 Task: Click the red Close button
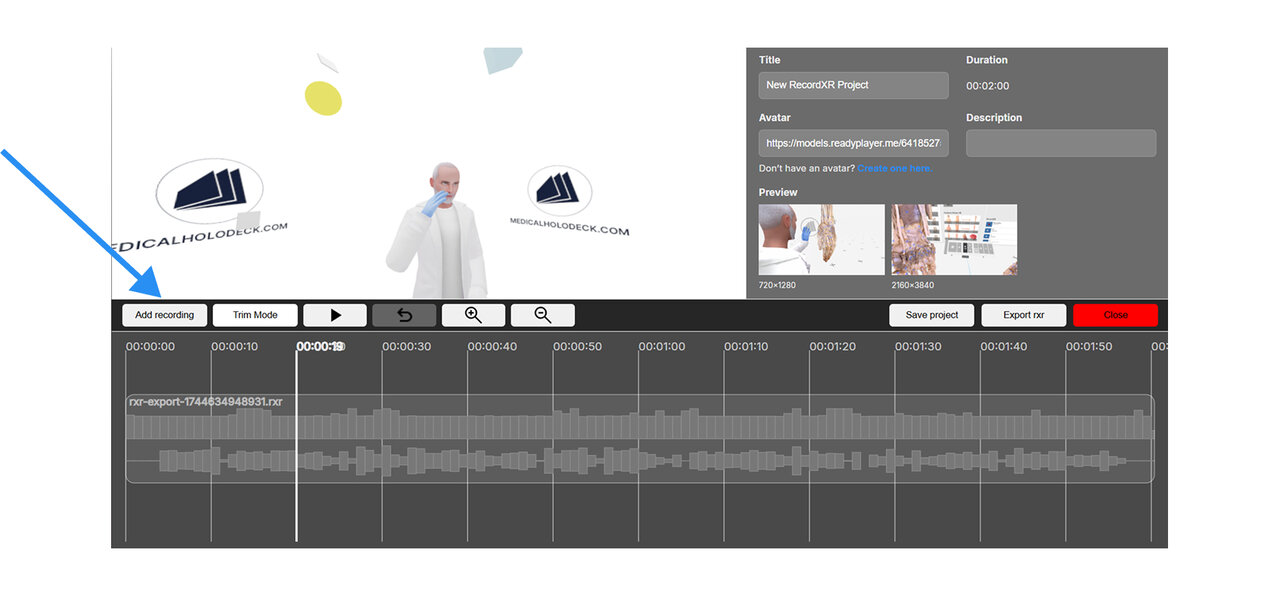click(x=1115, y=314)
